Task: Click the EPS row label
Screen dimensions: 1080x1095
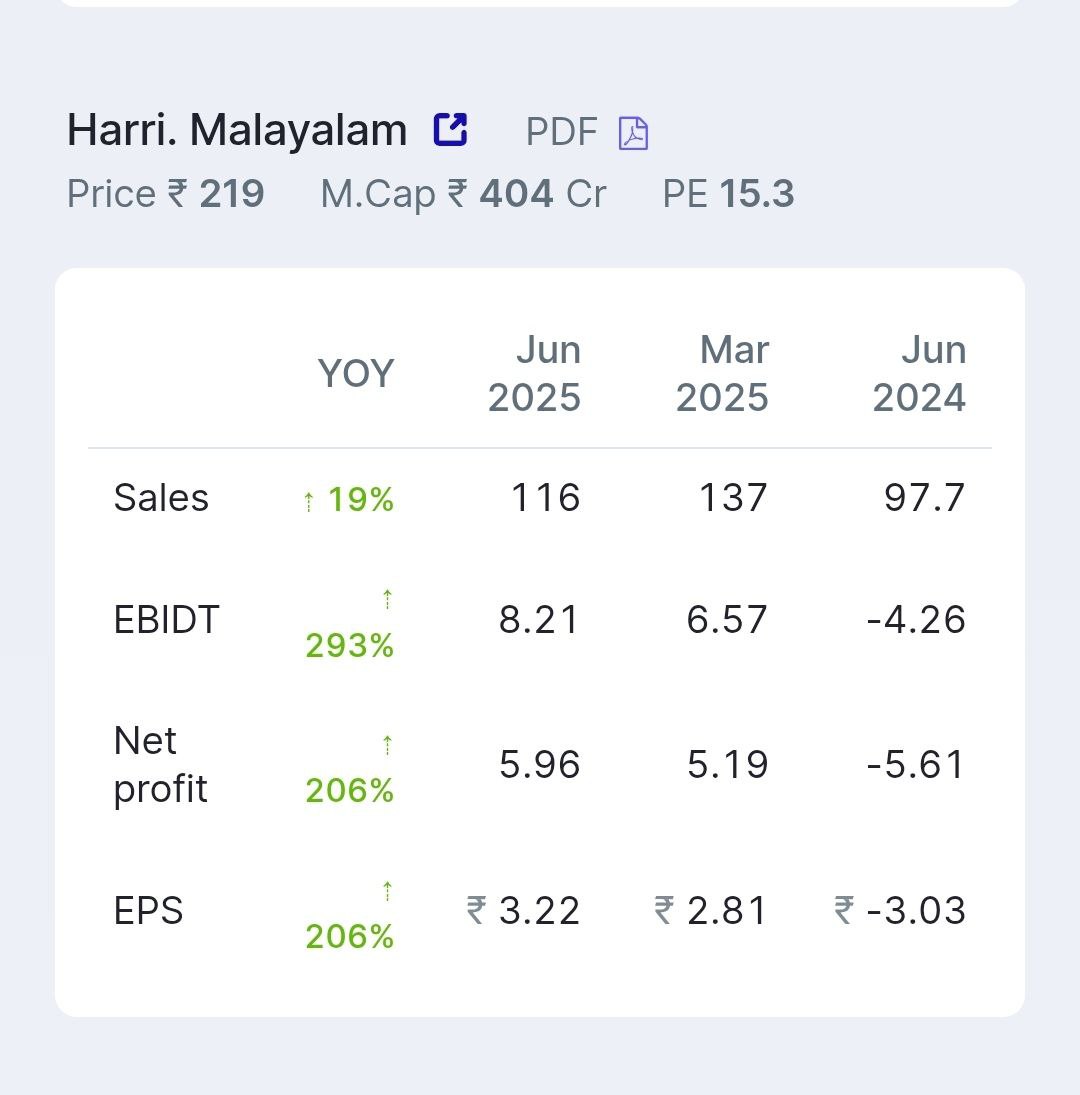Action: (149, 911)
